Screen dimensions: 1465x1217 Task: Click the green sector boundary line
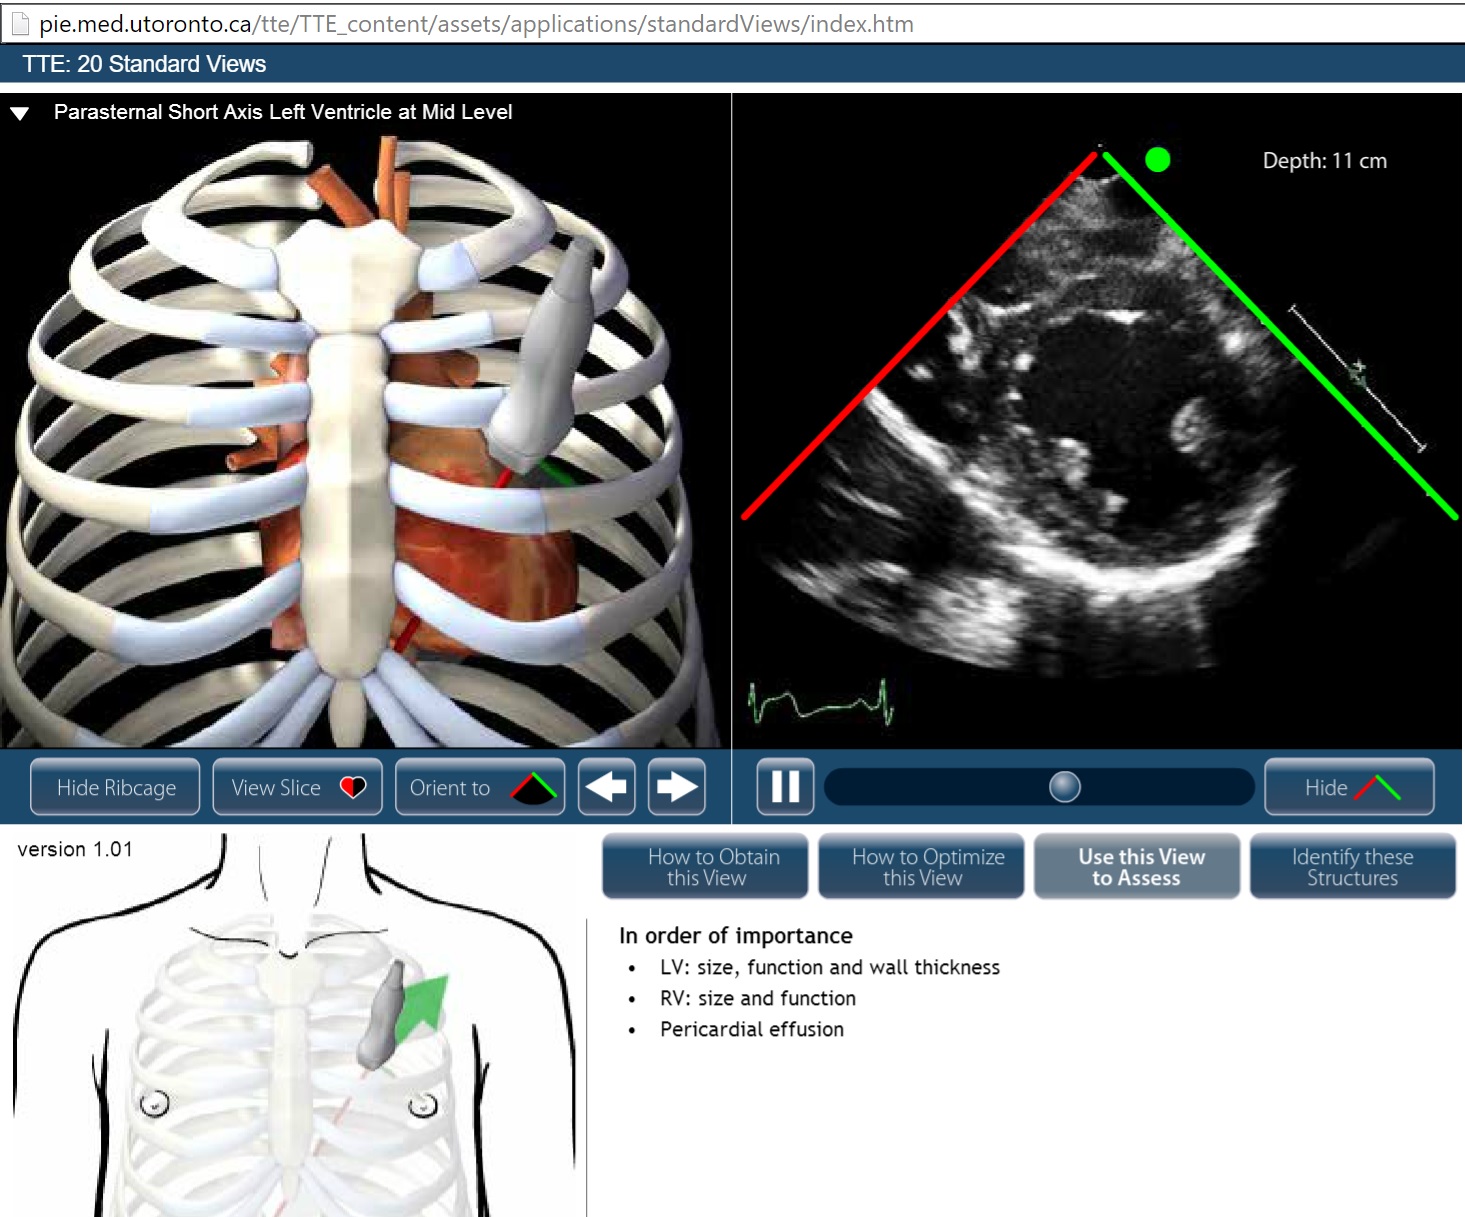pyautogui.click(x=1280, y=336)
